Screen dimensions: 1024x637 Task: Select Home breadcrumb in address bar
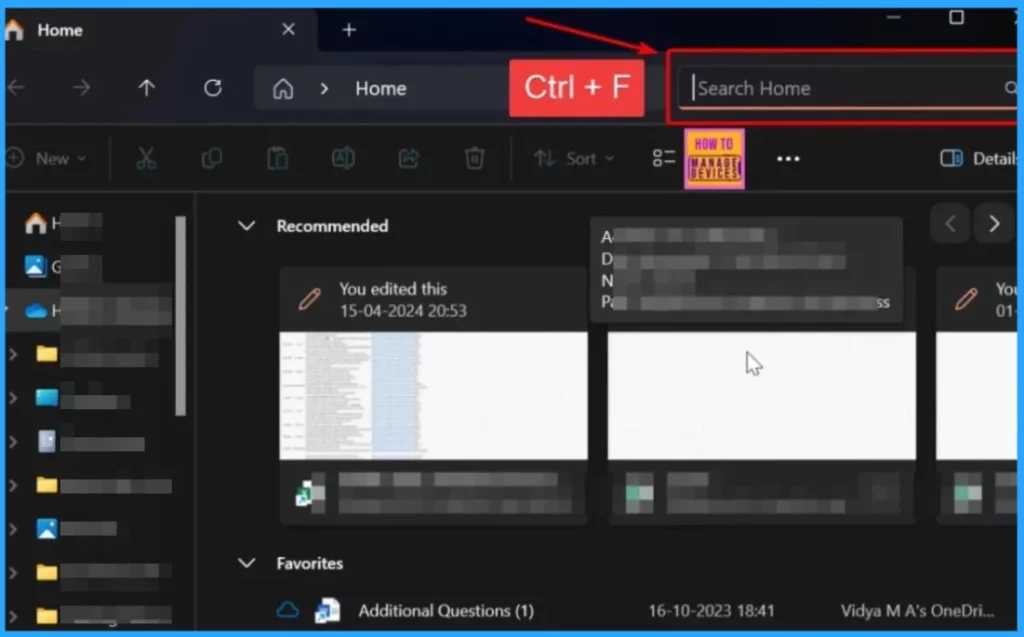(x=381, y=88)
